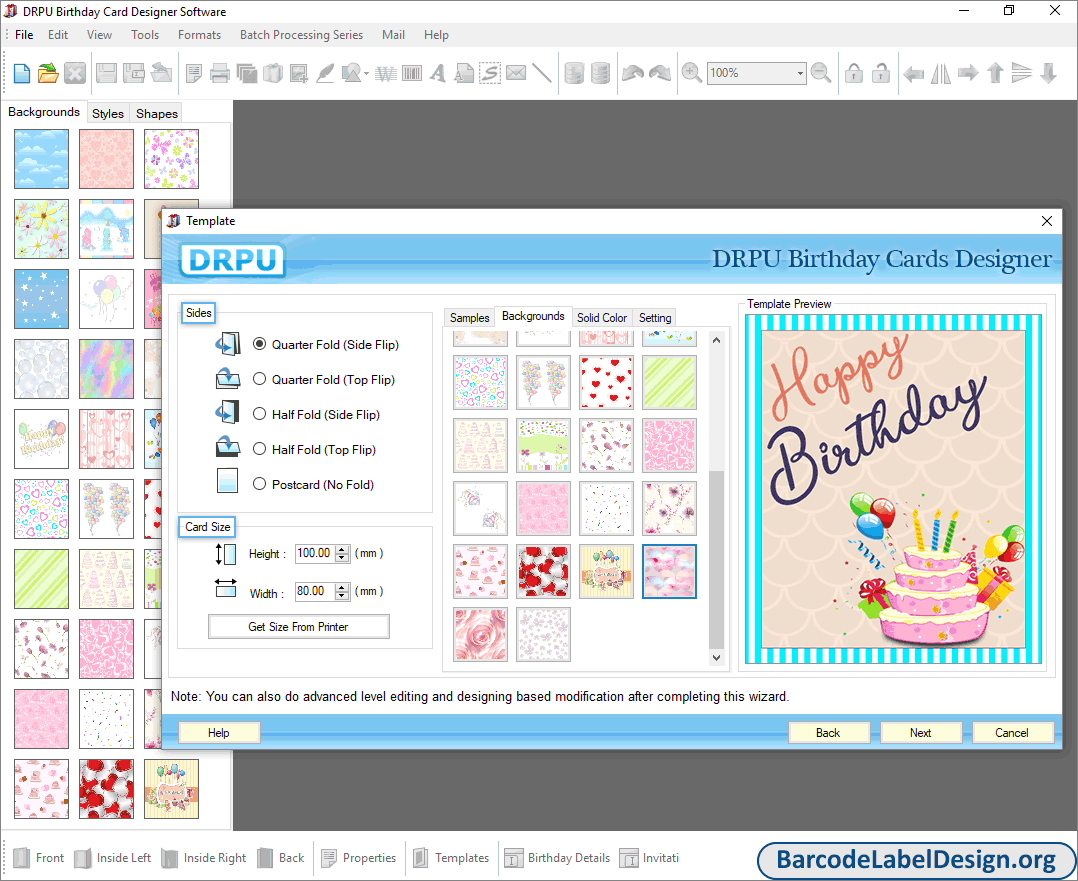Open an existing file with folder icon
The width and height of the screenshot is (1078, 881).
(x=48, y=73)
